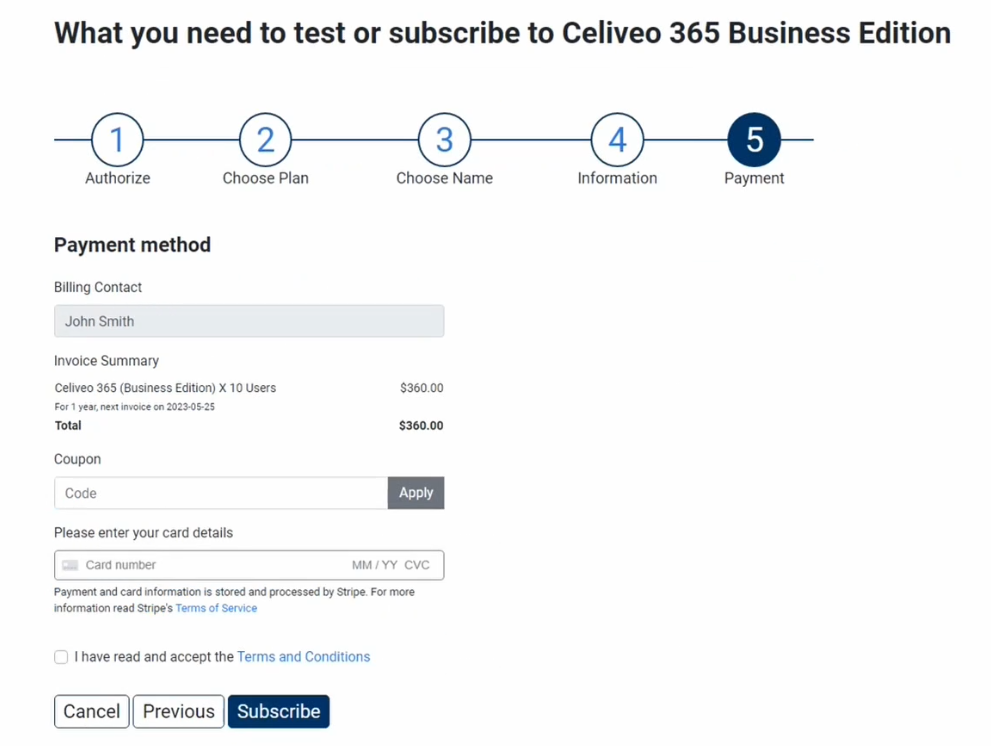Select step 3 Choose Name circle
This screenshot has width=991, height=746.
(444, 140)
